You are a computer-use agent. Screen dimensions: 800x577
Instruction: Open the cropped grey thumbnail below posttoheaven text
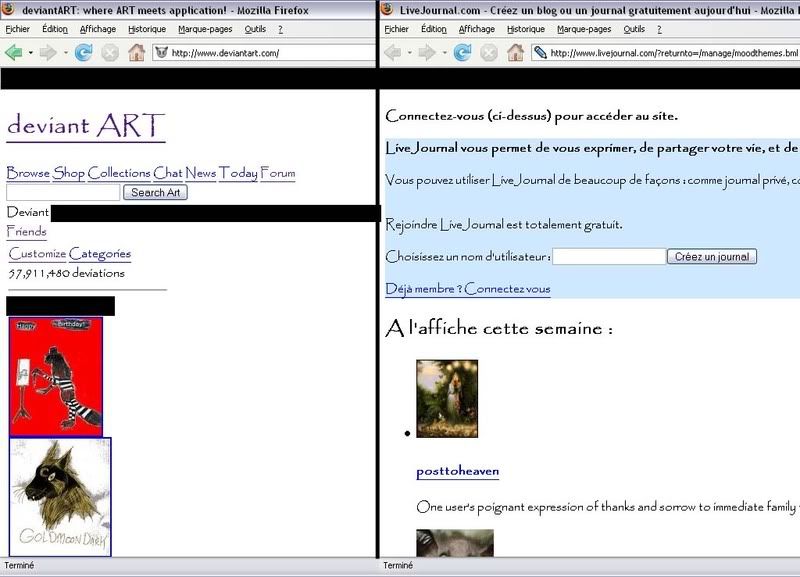(455, 543)
